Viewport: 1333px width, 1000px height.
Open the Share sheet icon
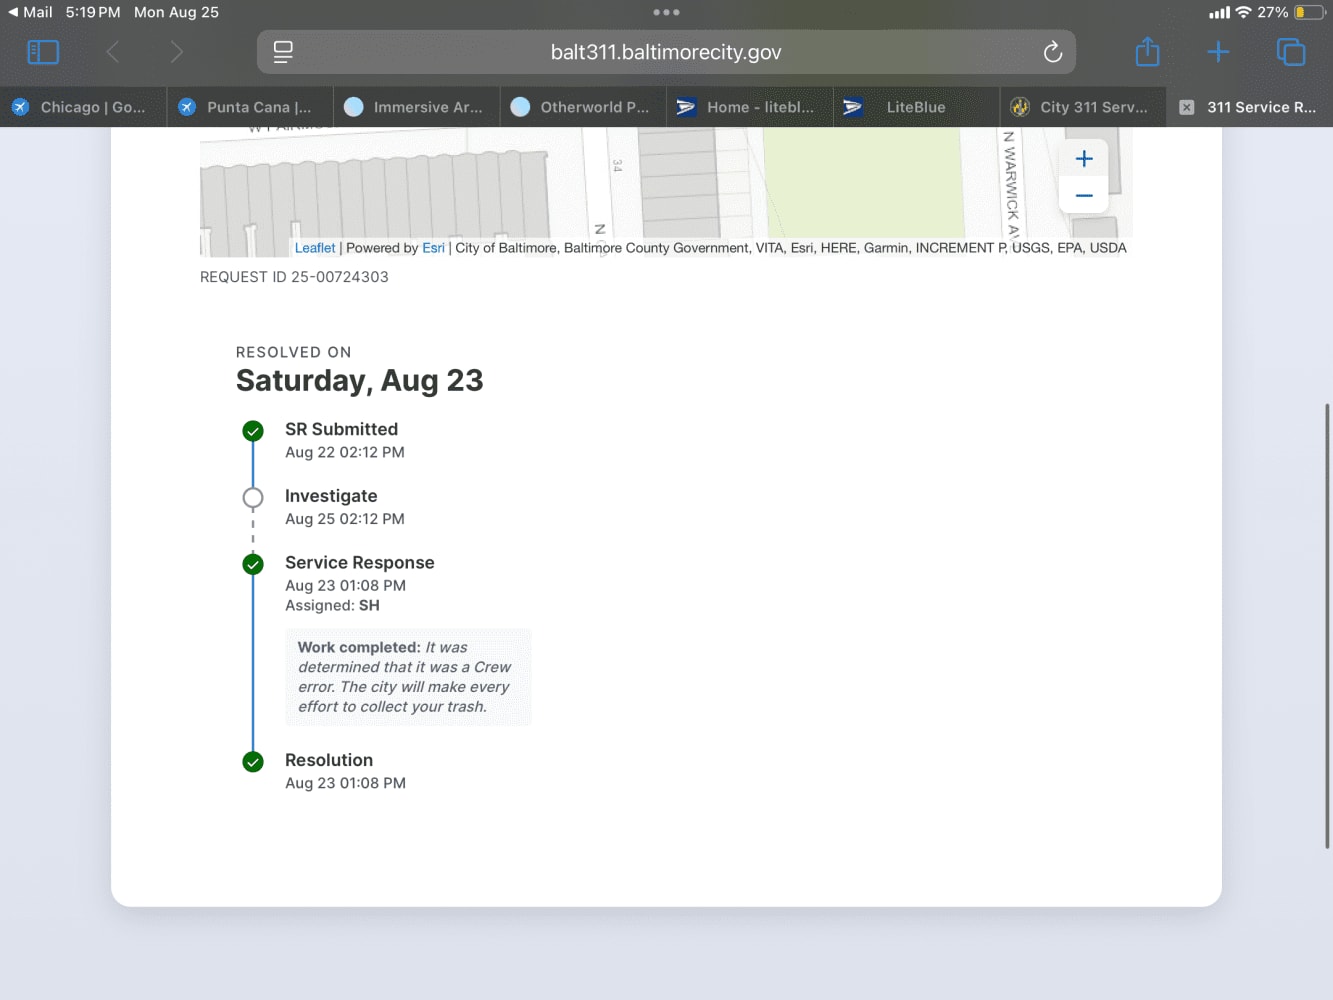1147,52
